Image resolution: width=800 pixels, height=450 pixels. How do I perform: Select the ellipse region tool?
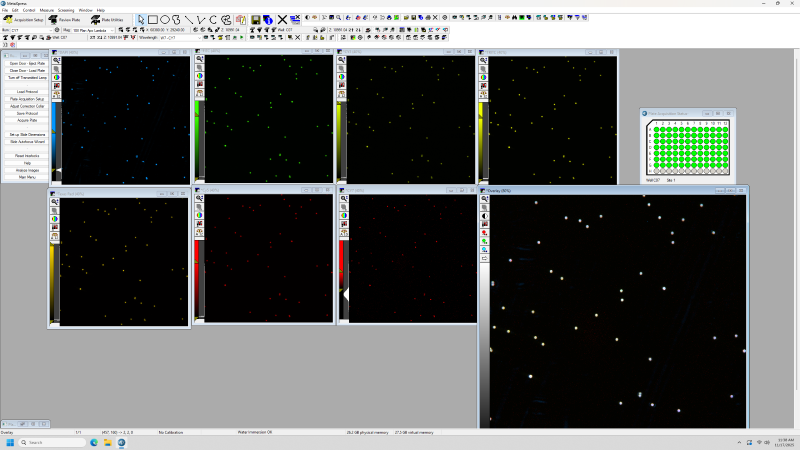(x=165, y=19)
